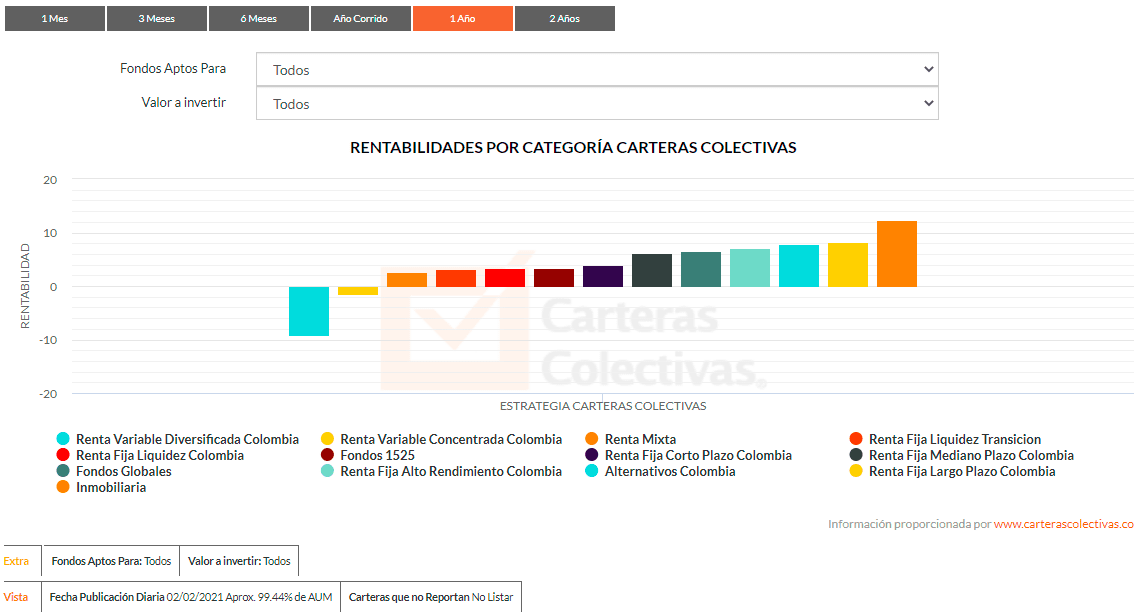Click the dark purple bar in chart
Image resolution: width=1139 pixels, height=614 pixels.
click(603, 276)
